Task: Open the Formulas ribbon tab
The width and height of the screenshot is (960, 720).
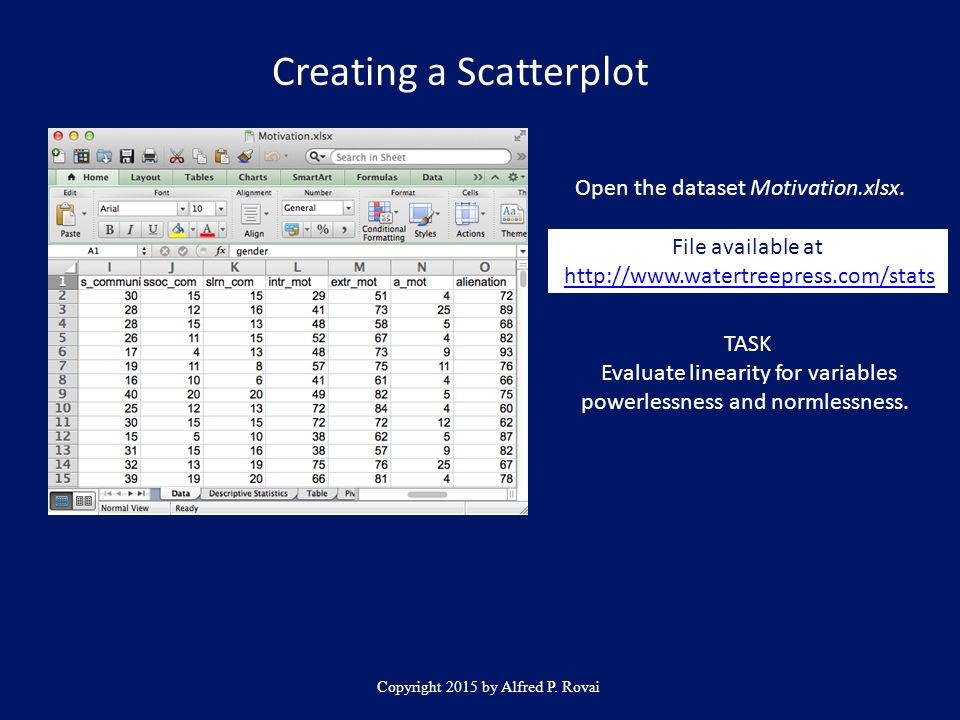Action: [377, 177]
